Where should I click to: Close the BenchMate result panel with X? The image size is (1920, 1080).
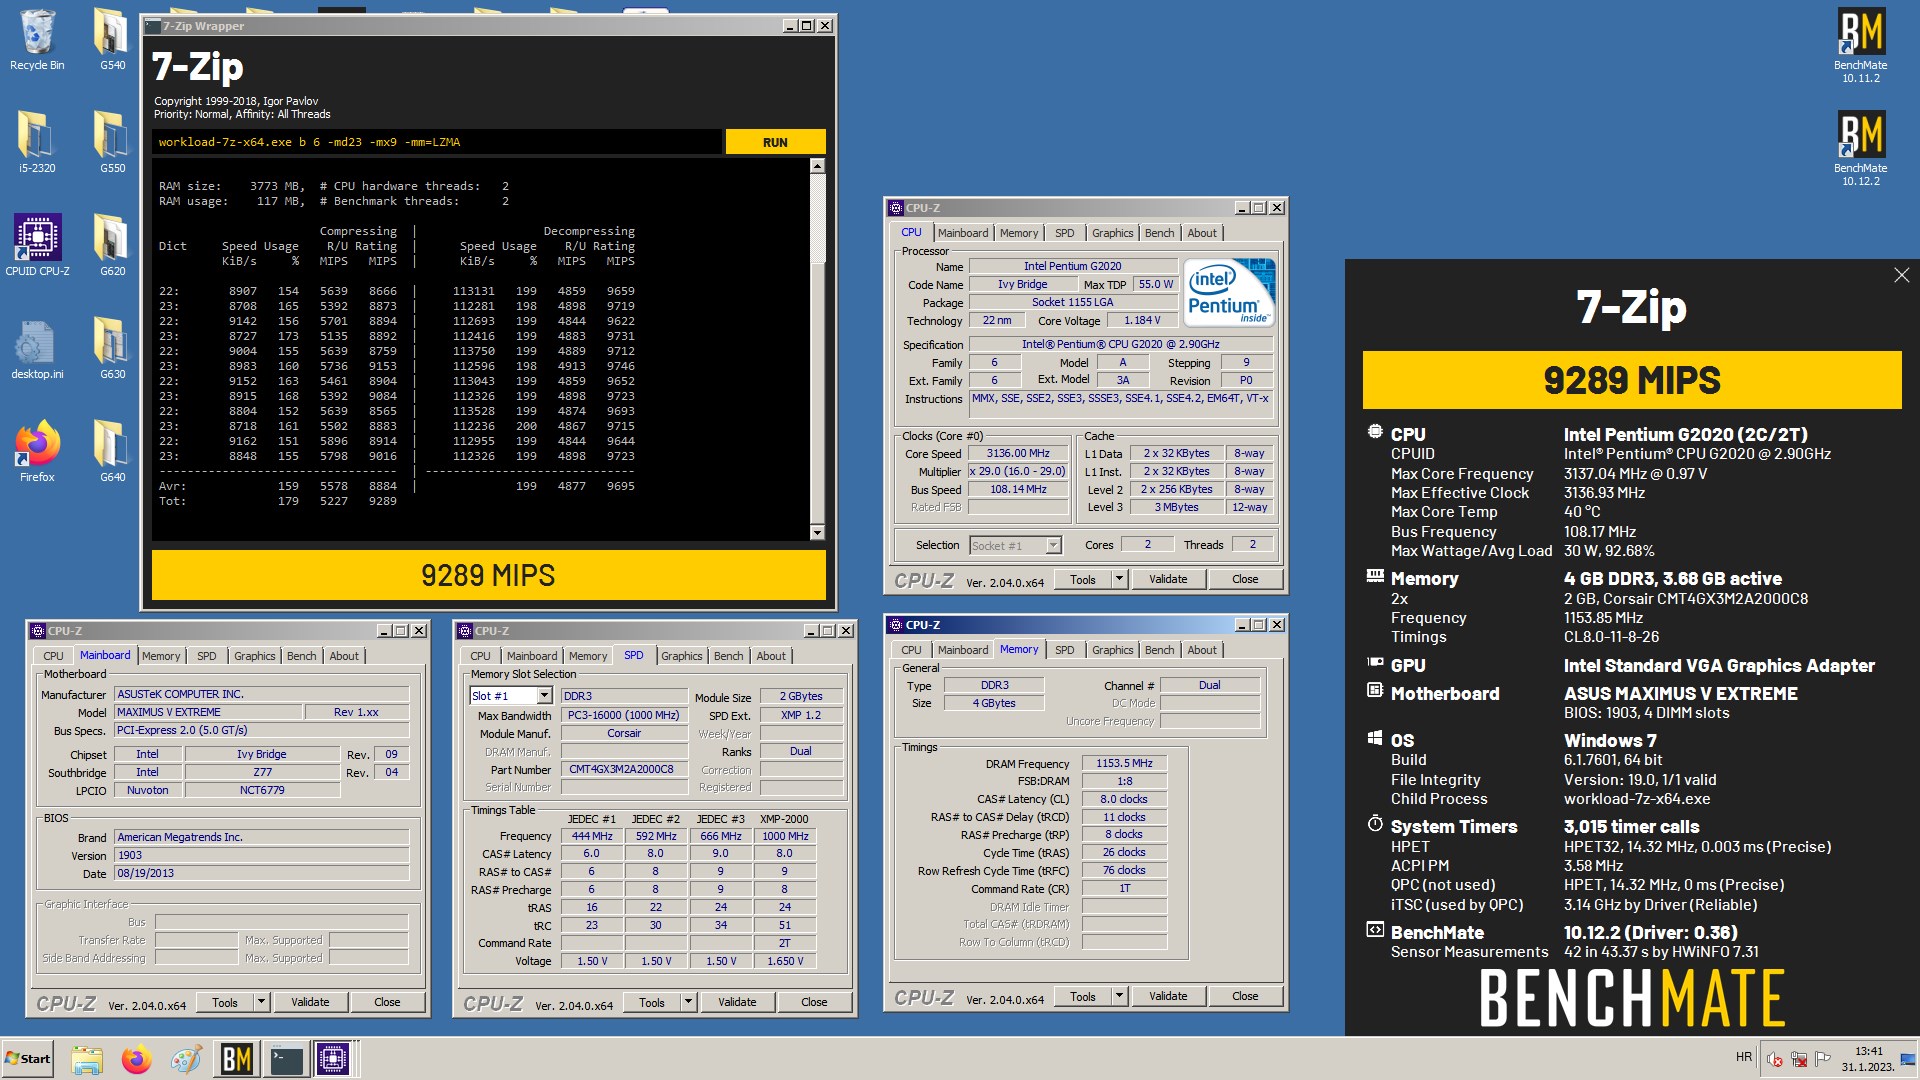(x=1901, y=275)
